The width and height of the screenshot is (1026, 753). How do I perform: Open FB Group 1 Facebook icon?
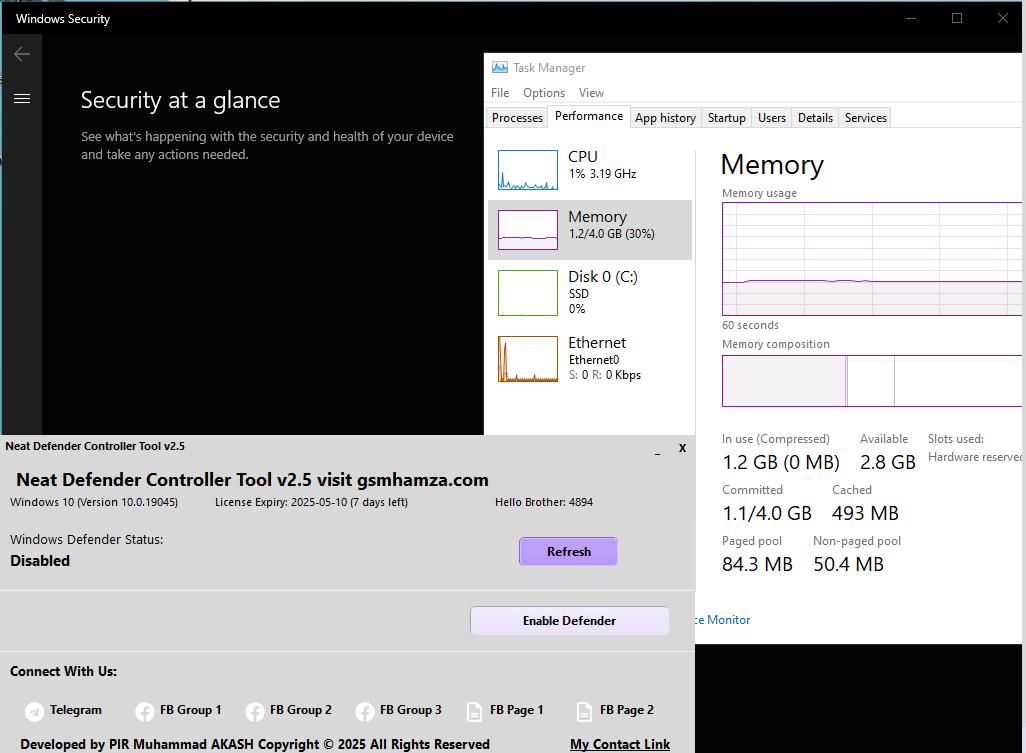(x=145, y=711)
